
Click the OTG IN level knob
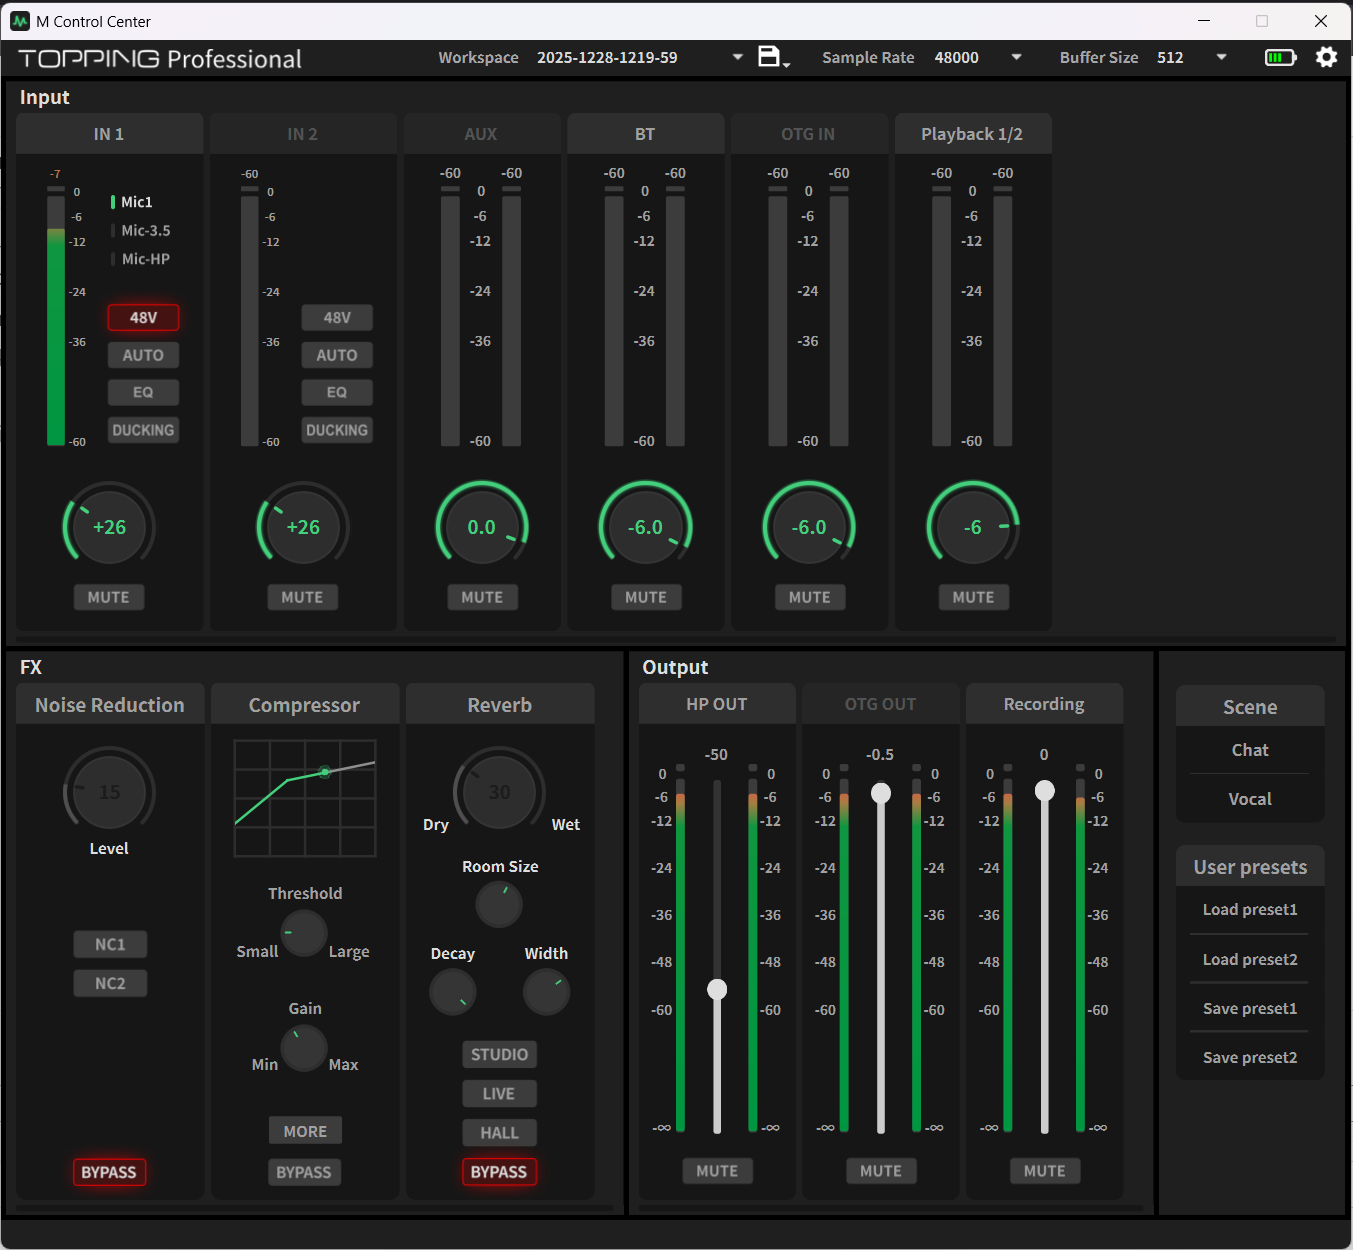810,527
